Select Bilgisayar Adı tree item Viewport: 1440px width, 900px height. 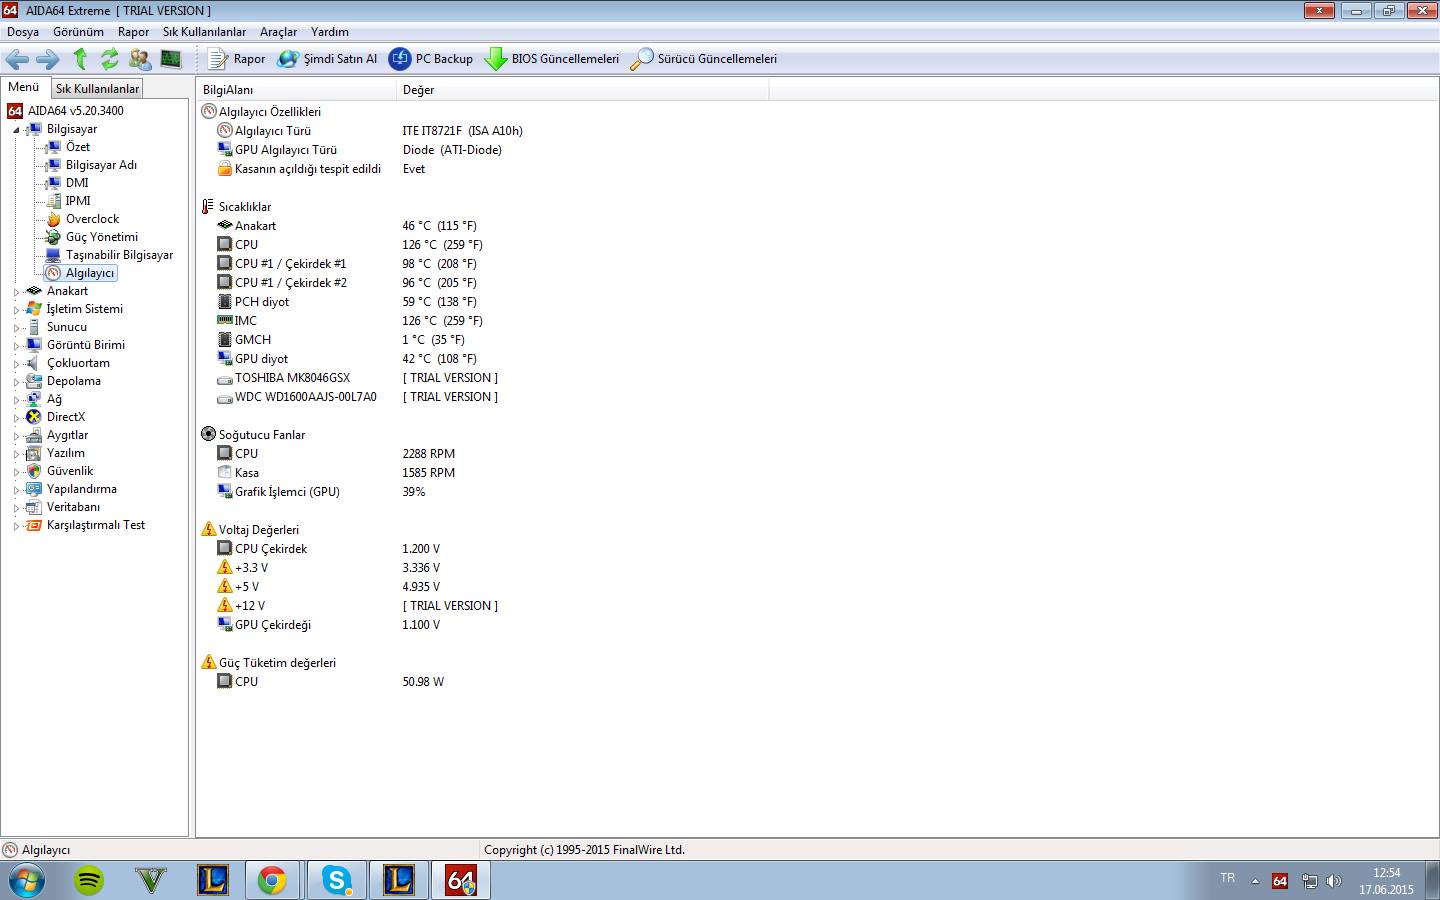click(101, 165)
